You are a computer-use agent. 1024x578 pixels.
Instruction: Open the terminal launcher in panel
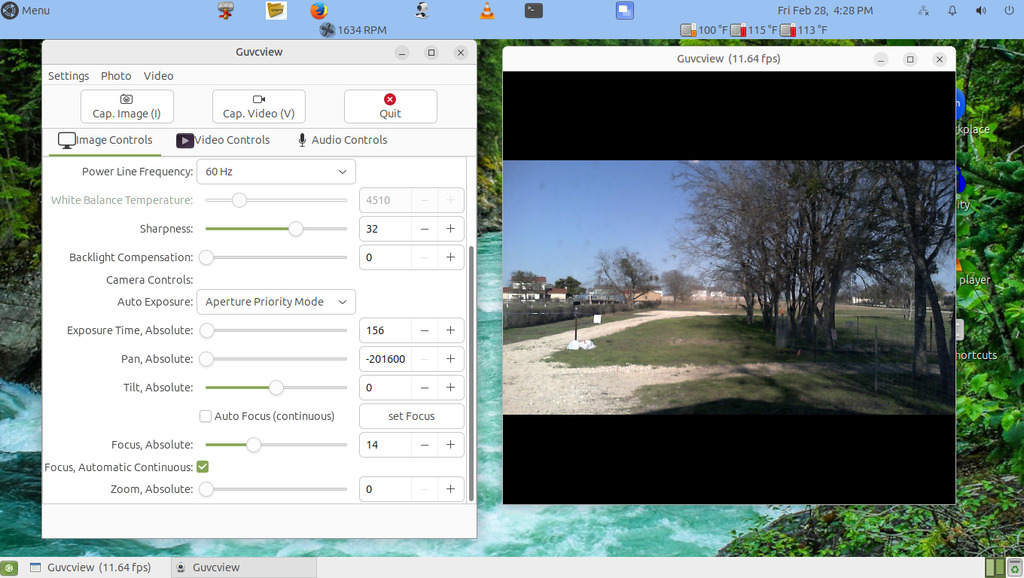coord(534,11)
